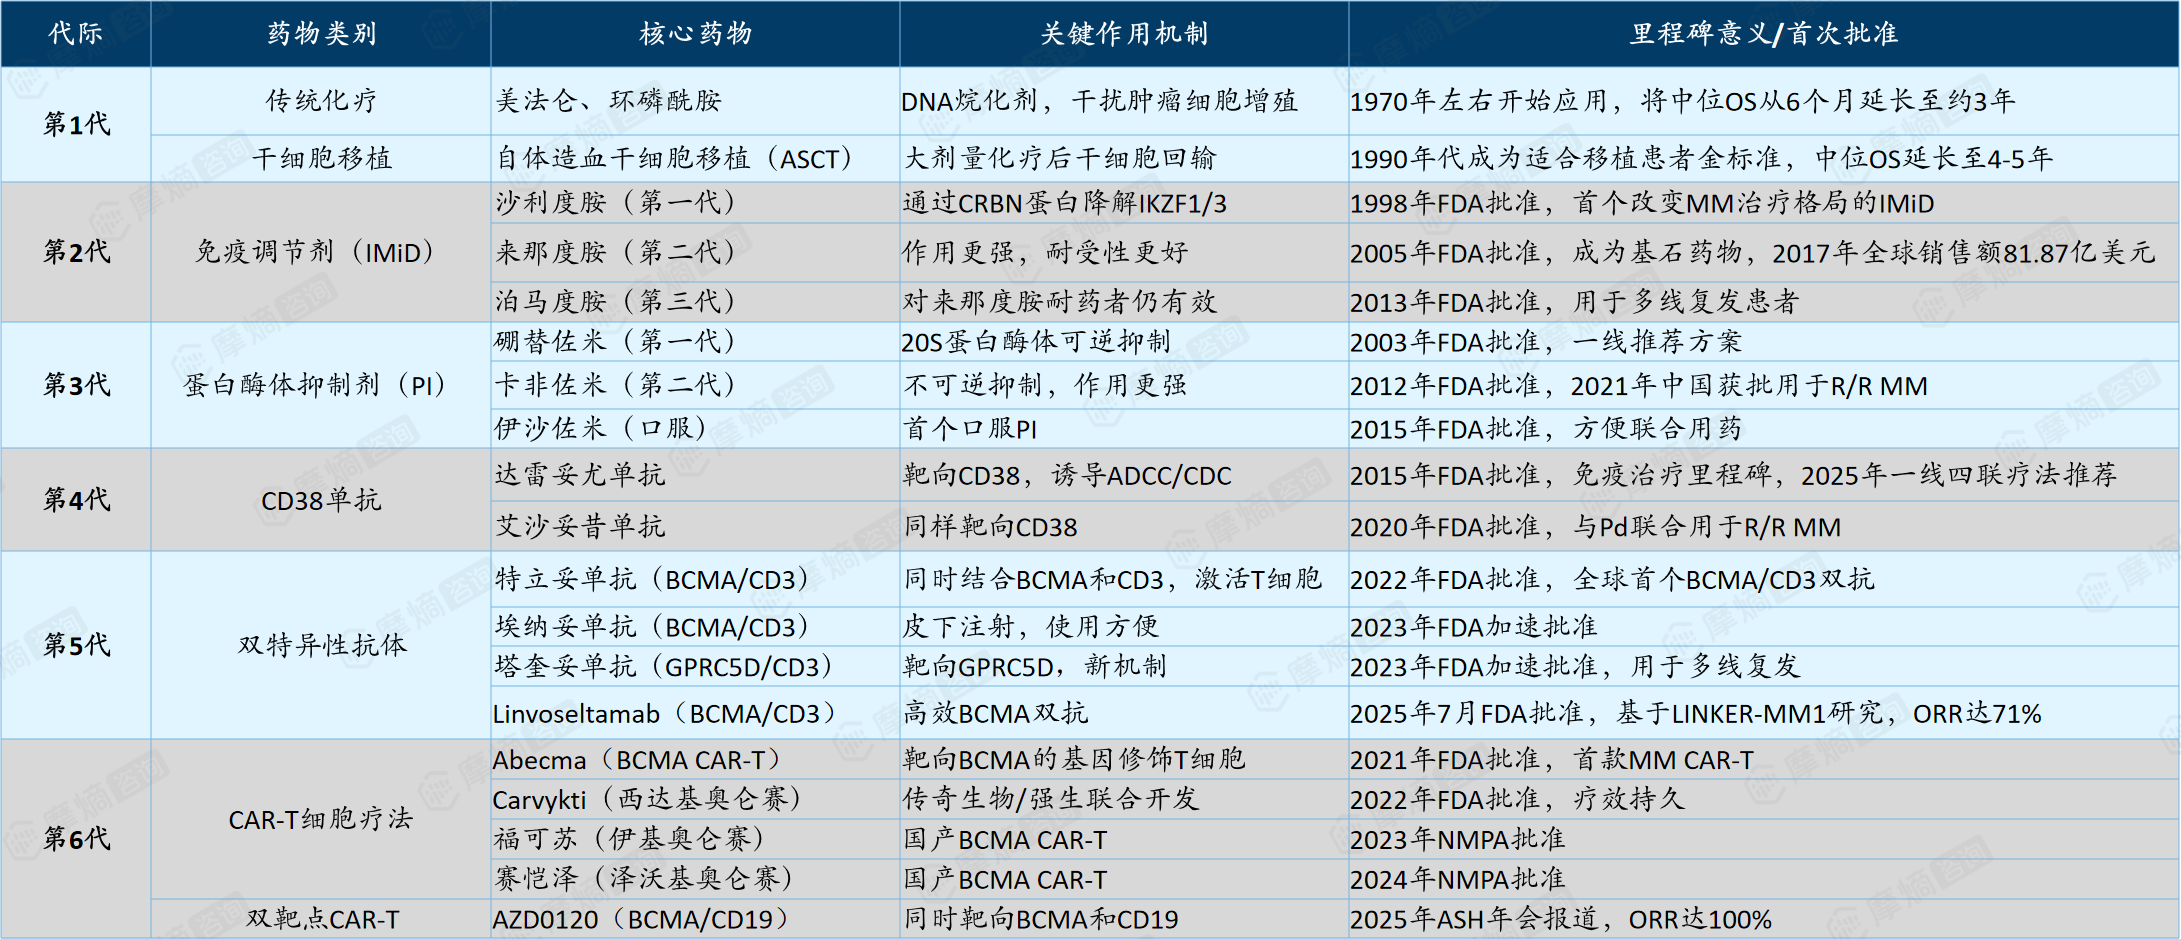Click the 蛋白酶体抑制剂（PI）cell

tap(321, 385)
